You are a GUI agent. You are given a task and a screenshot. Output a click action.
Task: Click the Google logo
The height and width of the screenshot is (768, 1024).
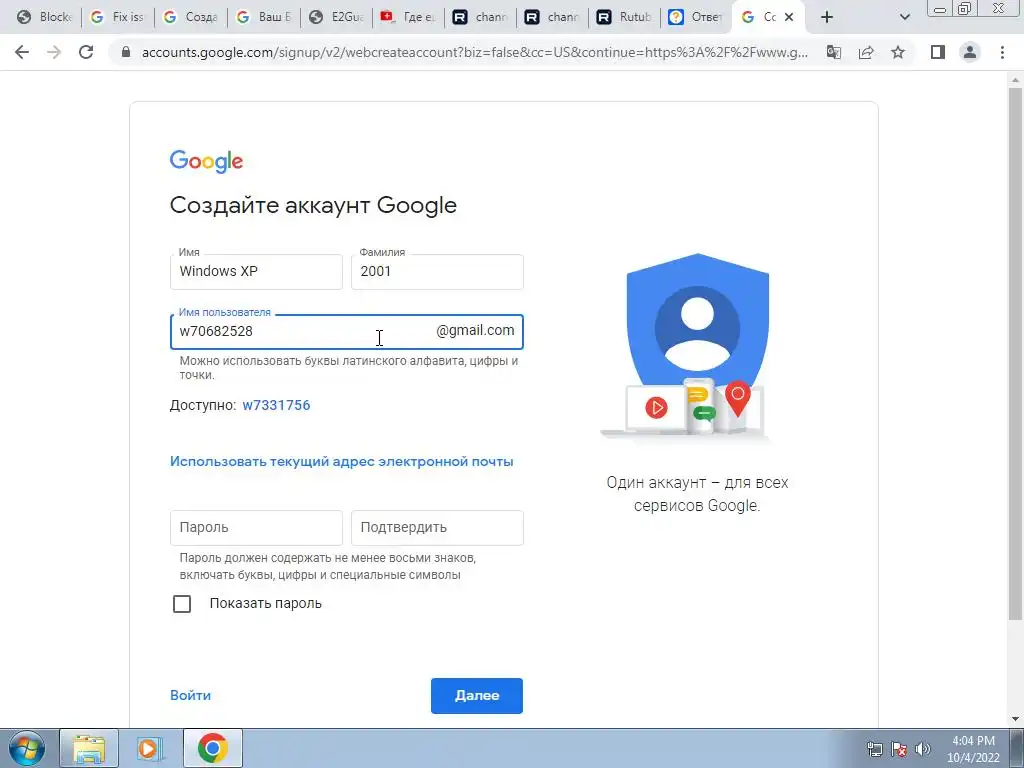206,161
